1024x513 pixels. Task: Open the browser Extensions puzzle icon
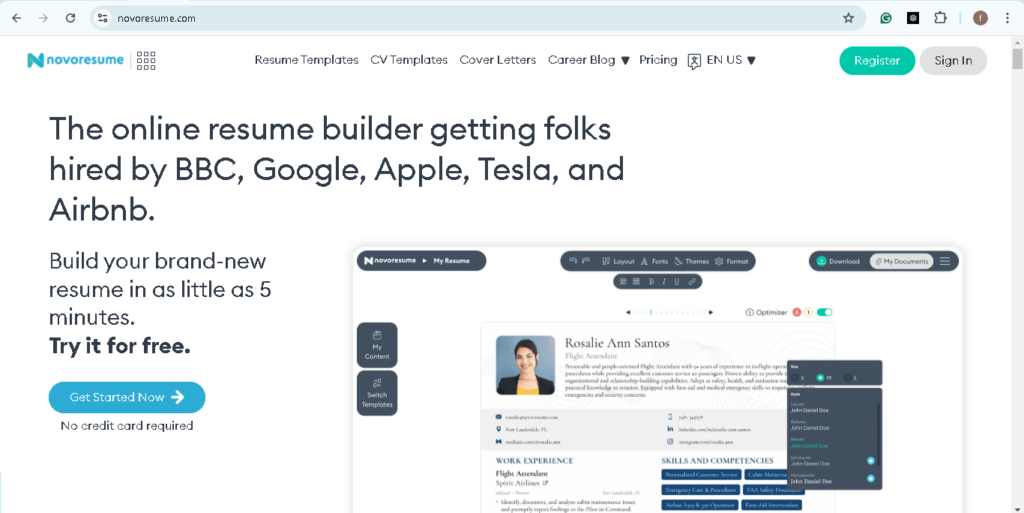pyautogui.click(x=940, y=18)
